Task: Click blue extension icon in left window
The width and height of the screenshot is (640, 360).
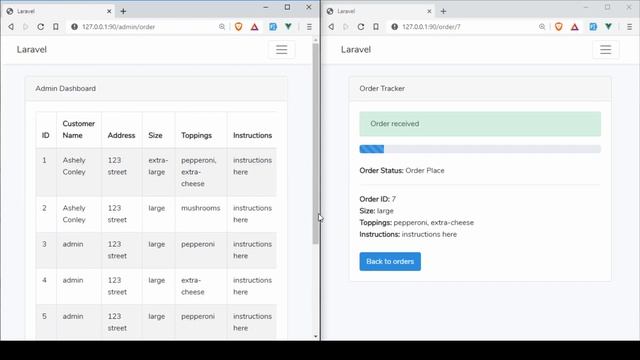Action: 273,27
